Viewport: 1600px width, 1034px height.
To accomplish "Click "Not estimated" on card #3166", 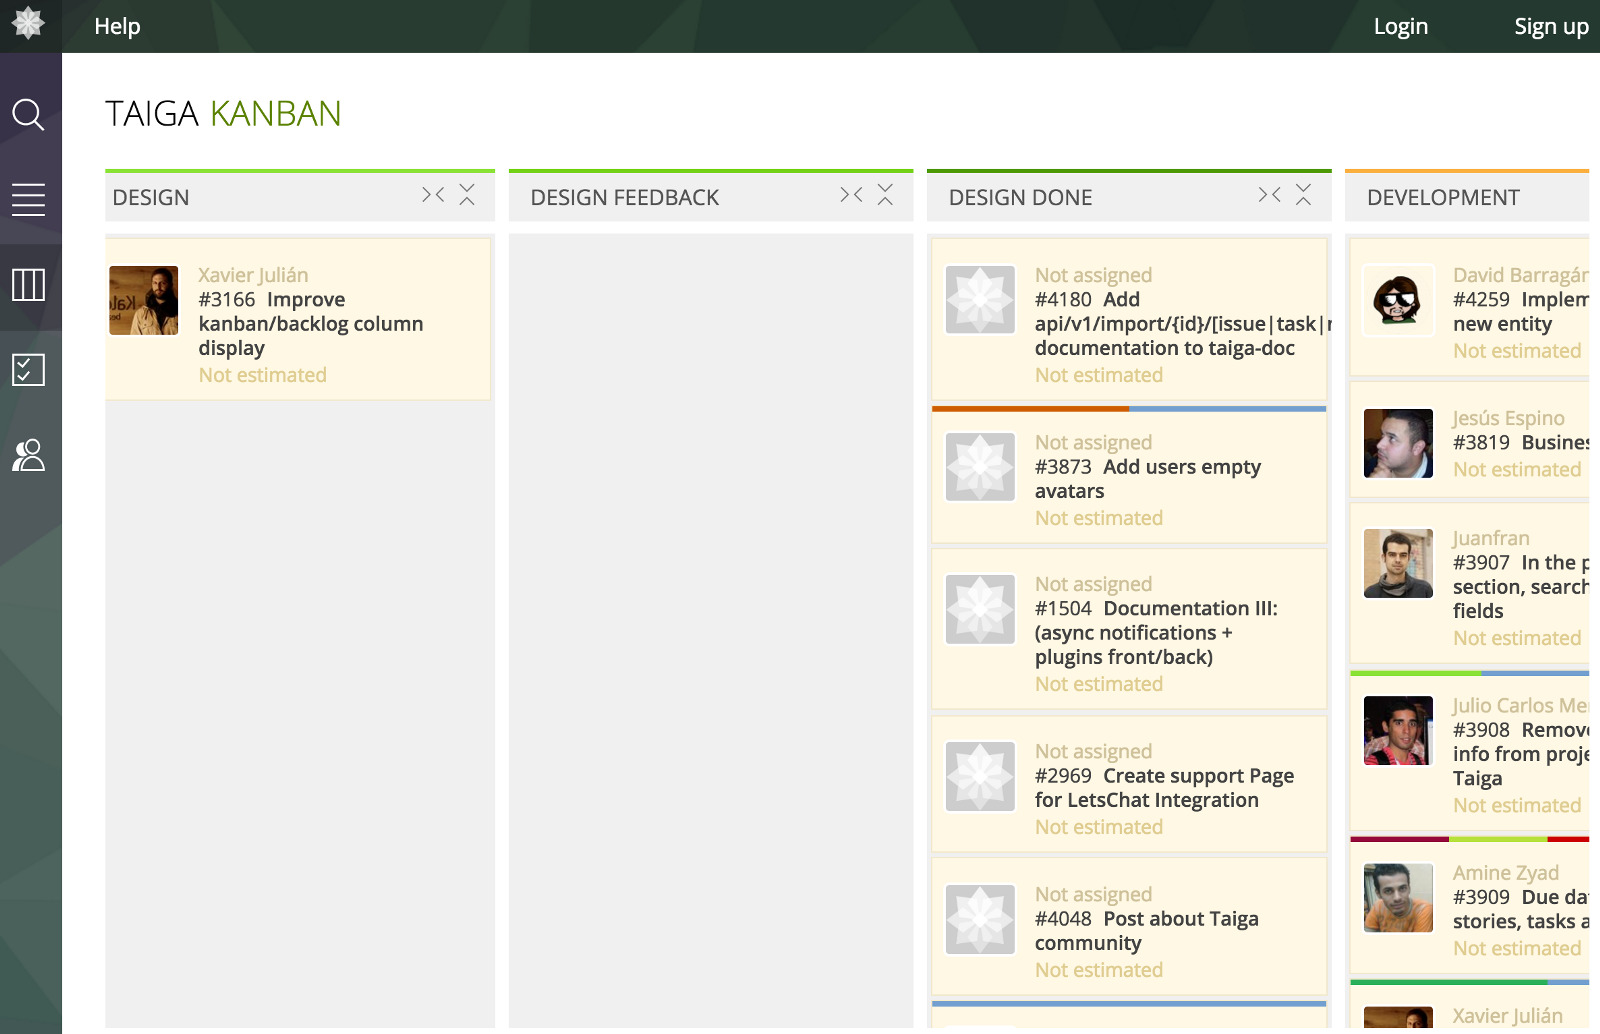I will pyautogui.click(x=262, y=375).
